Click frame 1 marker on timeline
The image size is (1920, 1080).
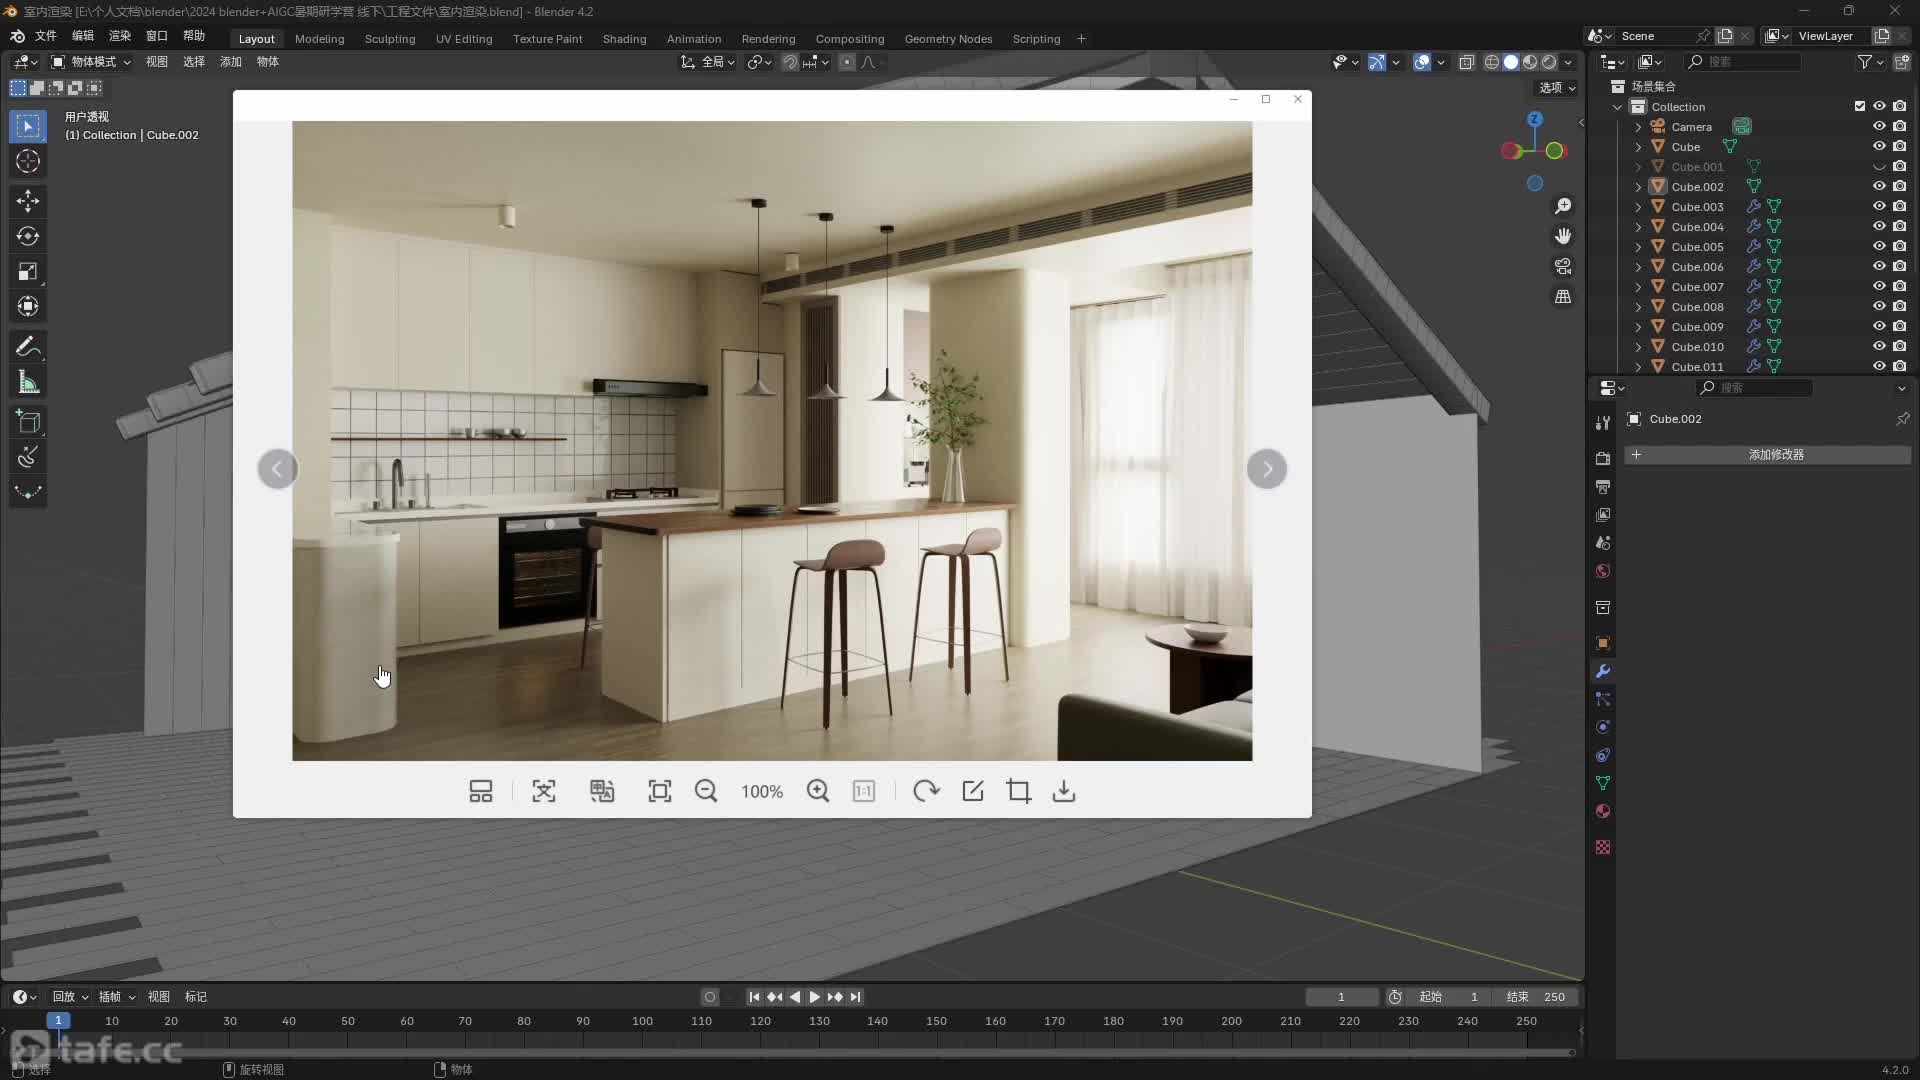(x=58, y=1021)
